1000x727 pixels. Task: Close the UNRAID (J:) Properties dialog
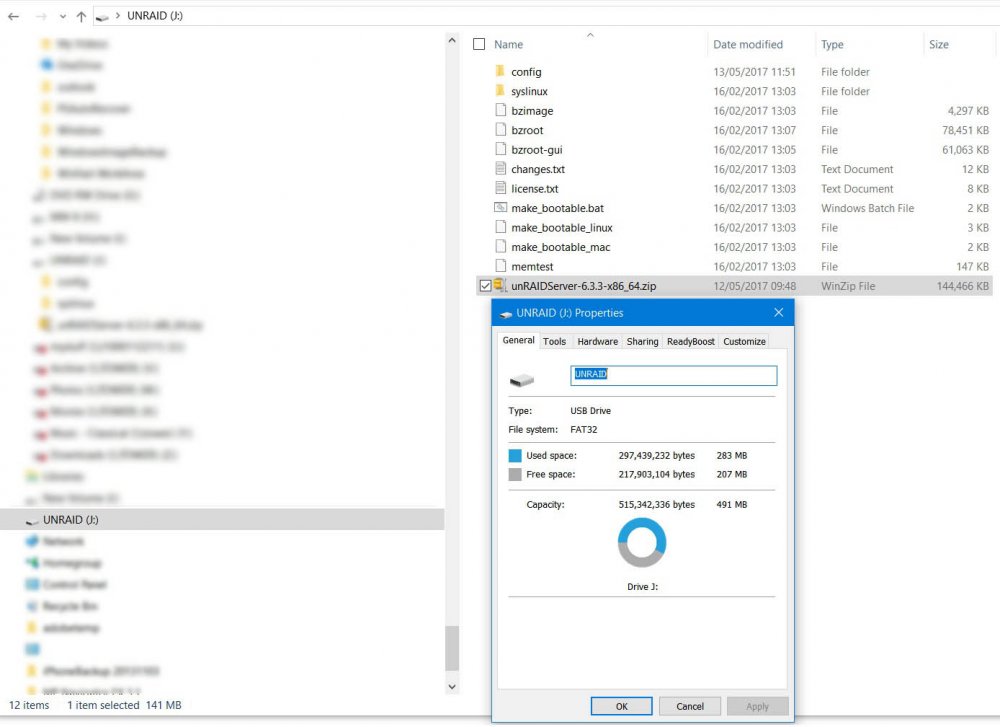pos(778,312)
